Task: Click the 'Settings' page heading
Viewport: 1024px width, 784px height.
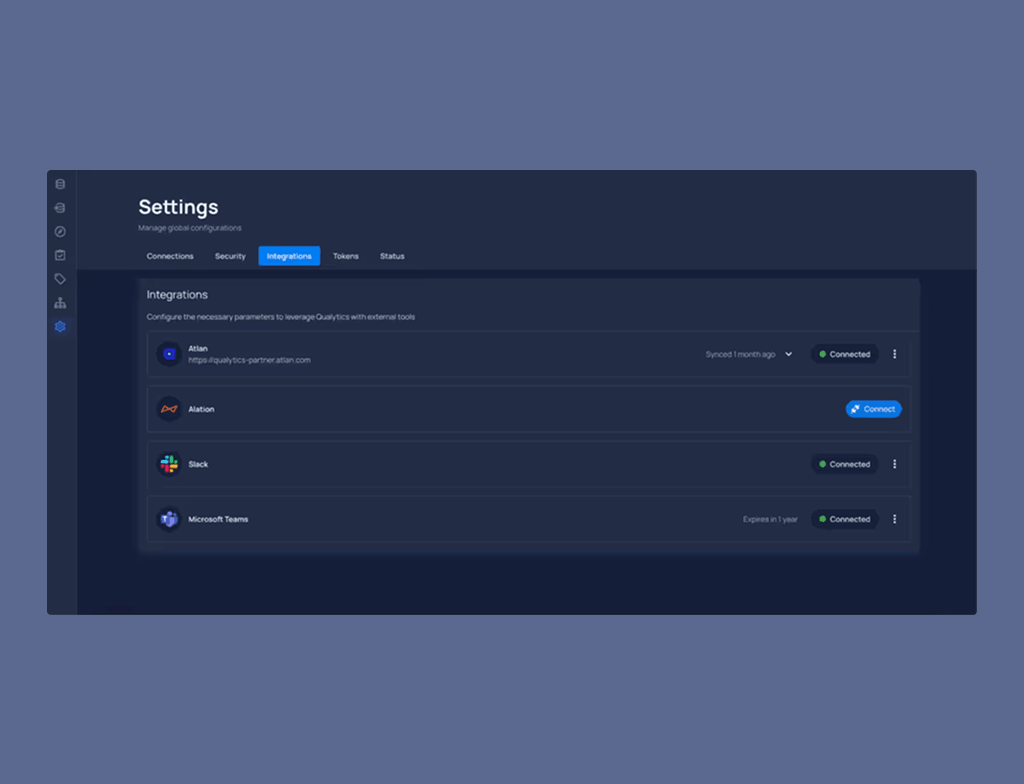Action: coord(178,207)
